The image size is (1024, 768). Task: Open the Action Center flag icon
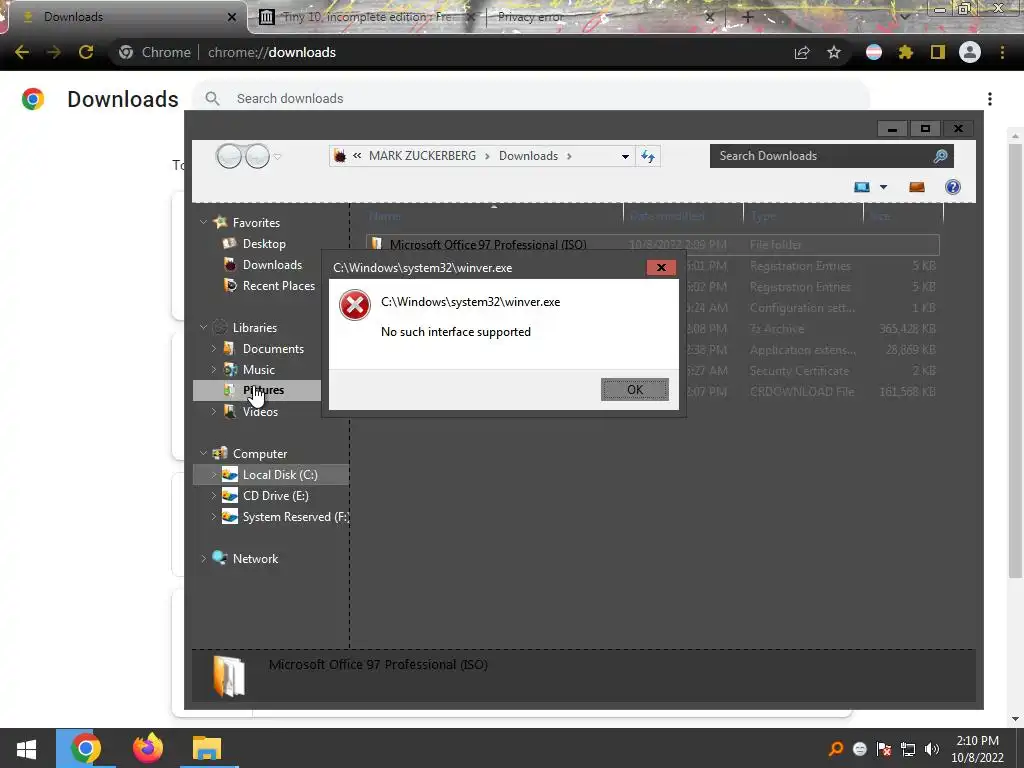click(884, 749)
